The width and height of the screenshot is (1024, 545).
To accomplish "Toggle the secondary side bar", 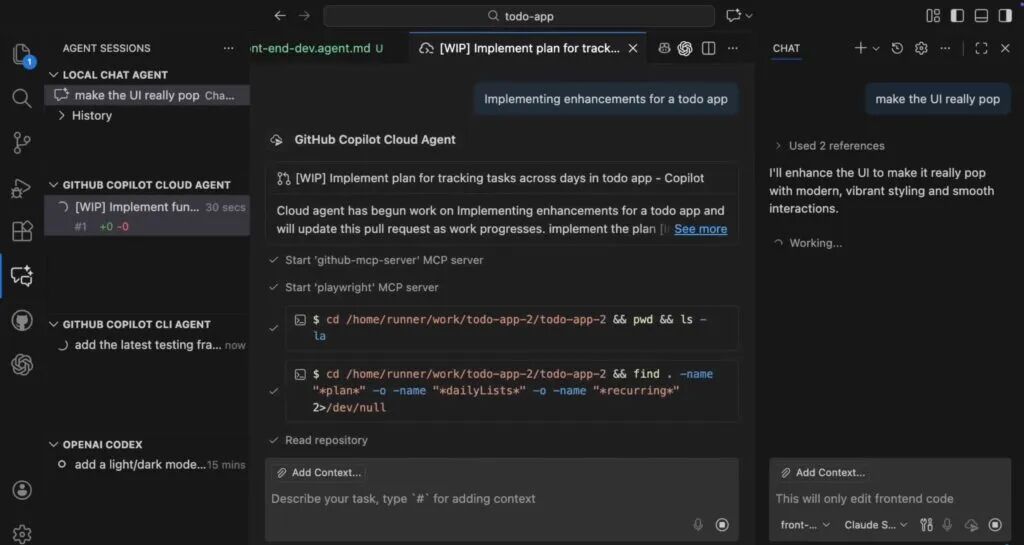I will tap(1005, 16).
